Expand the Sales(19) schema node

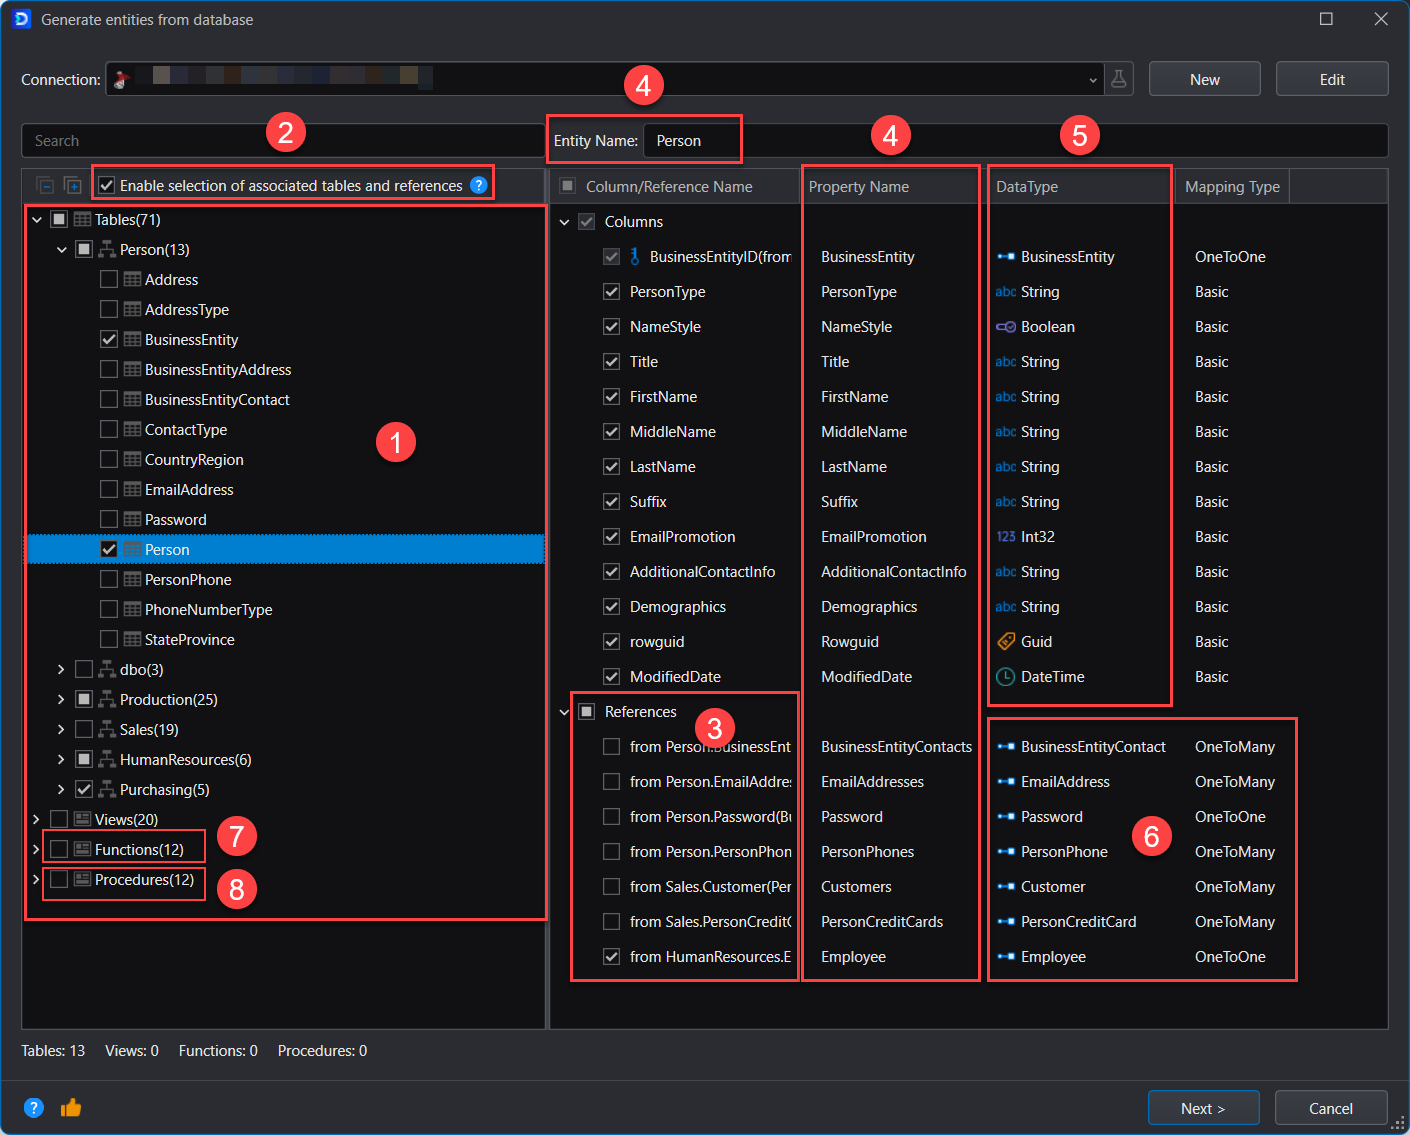coord(62,729)
